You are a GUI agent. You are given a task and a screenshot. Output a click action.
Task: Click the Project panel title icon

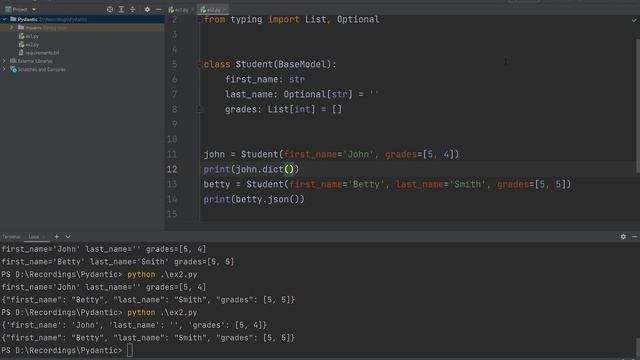(8, 9)
